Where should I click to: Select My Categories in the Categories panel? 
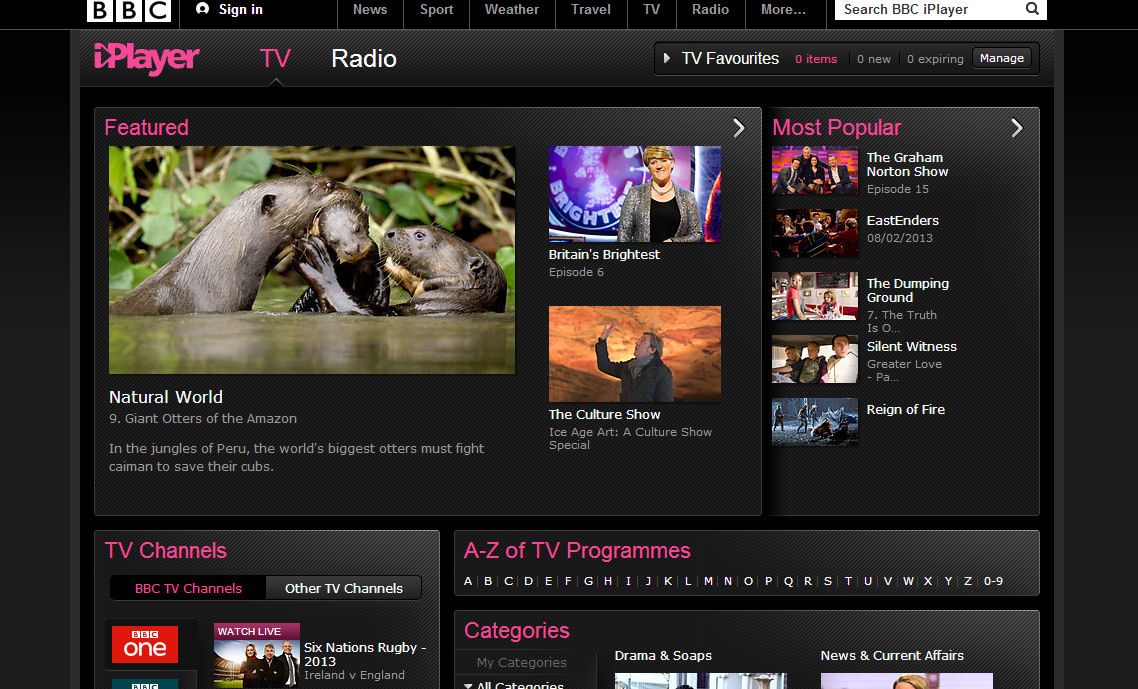click(522, 662)
